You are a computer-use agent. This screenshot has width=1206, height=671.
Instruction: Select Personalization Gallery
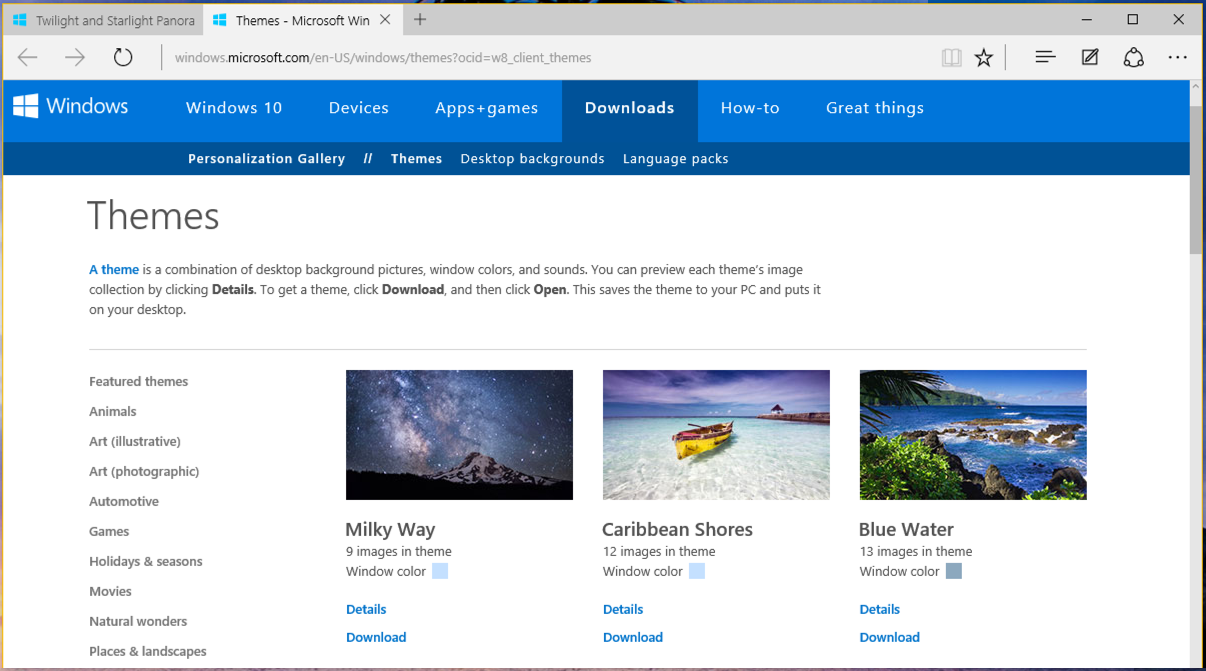[x=266, y=158]
